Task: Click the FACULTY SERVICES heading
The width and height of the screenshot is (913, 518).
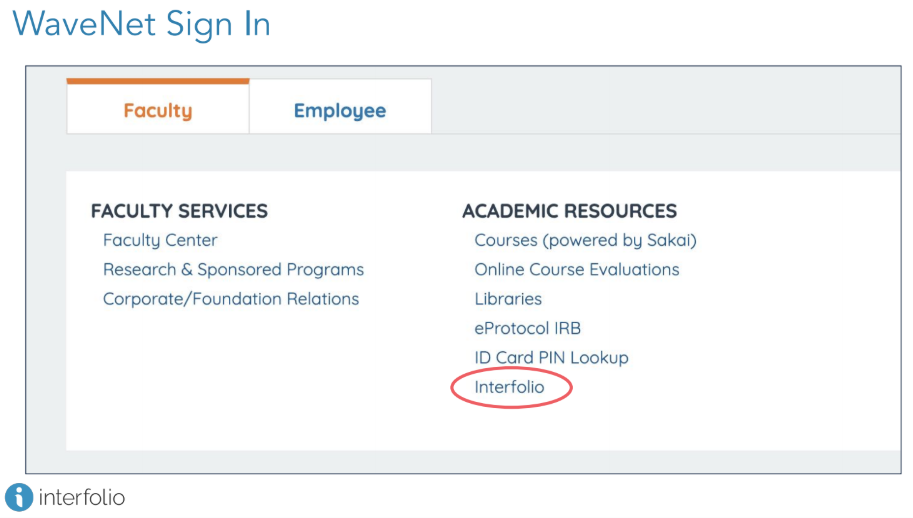Action: pyautogui.click(x=179, y=211)
